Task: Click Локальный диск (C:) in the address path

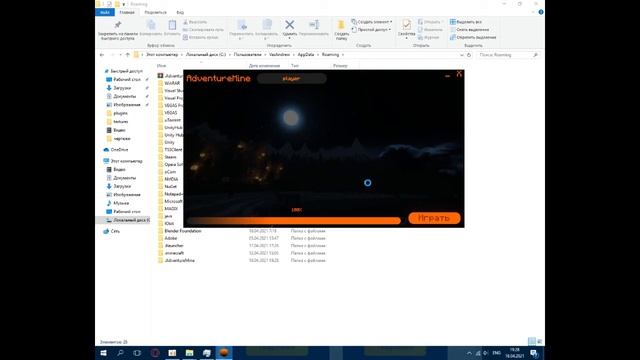Action: (x=206, y=55)
